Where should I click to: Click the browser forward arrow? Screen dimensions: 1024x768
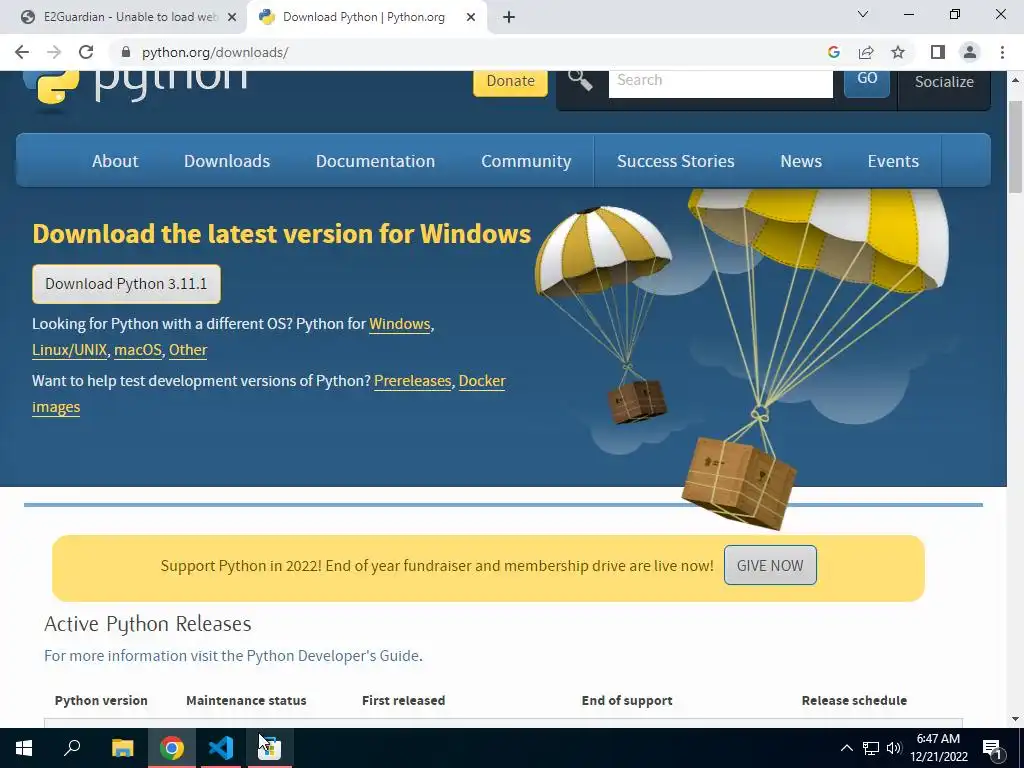[54, 52]
